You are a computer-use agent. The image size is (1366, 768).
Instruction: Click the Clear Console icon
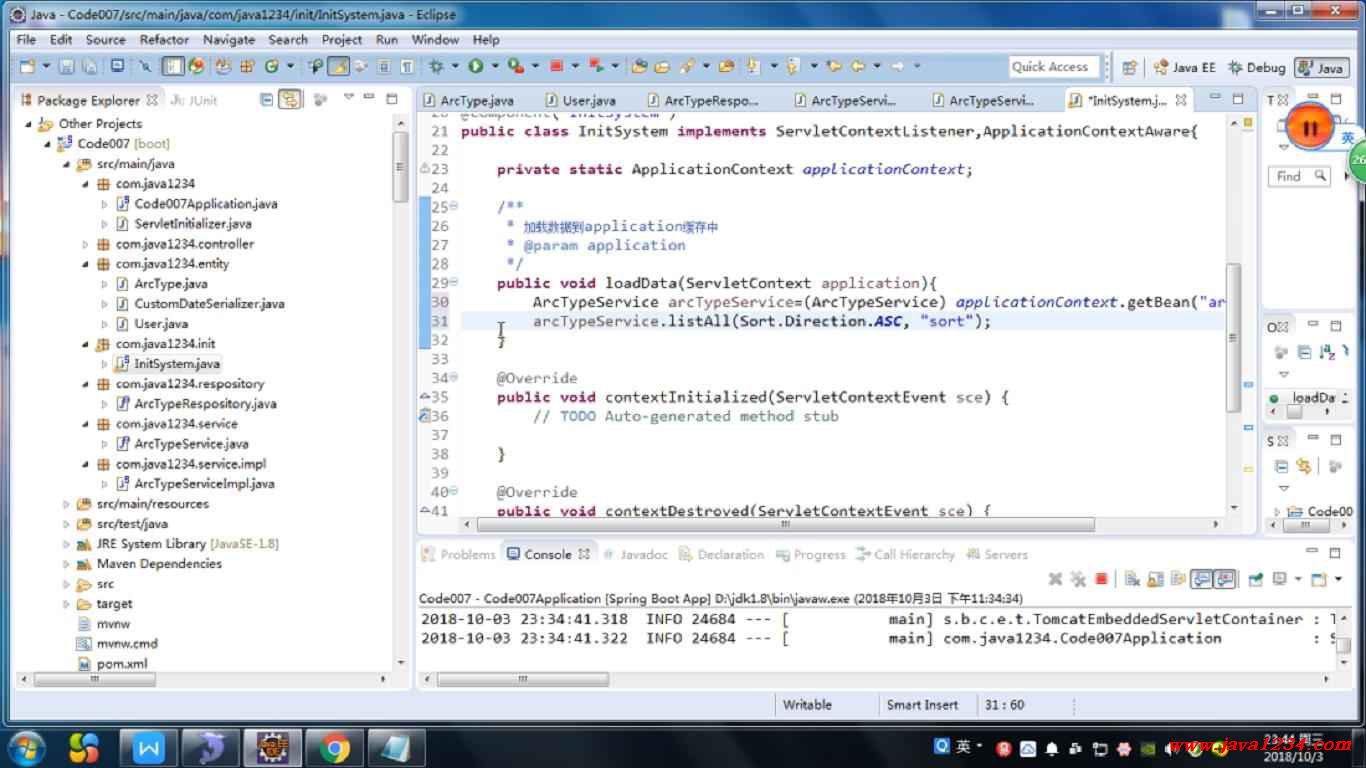point(1132,579)
